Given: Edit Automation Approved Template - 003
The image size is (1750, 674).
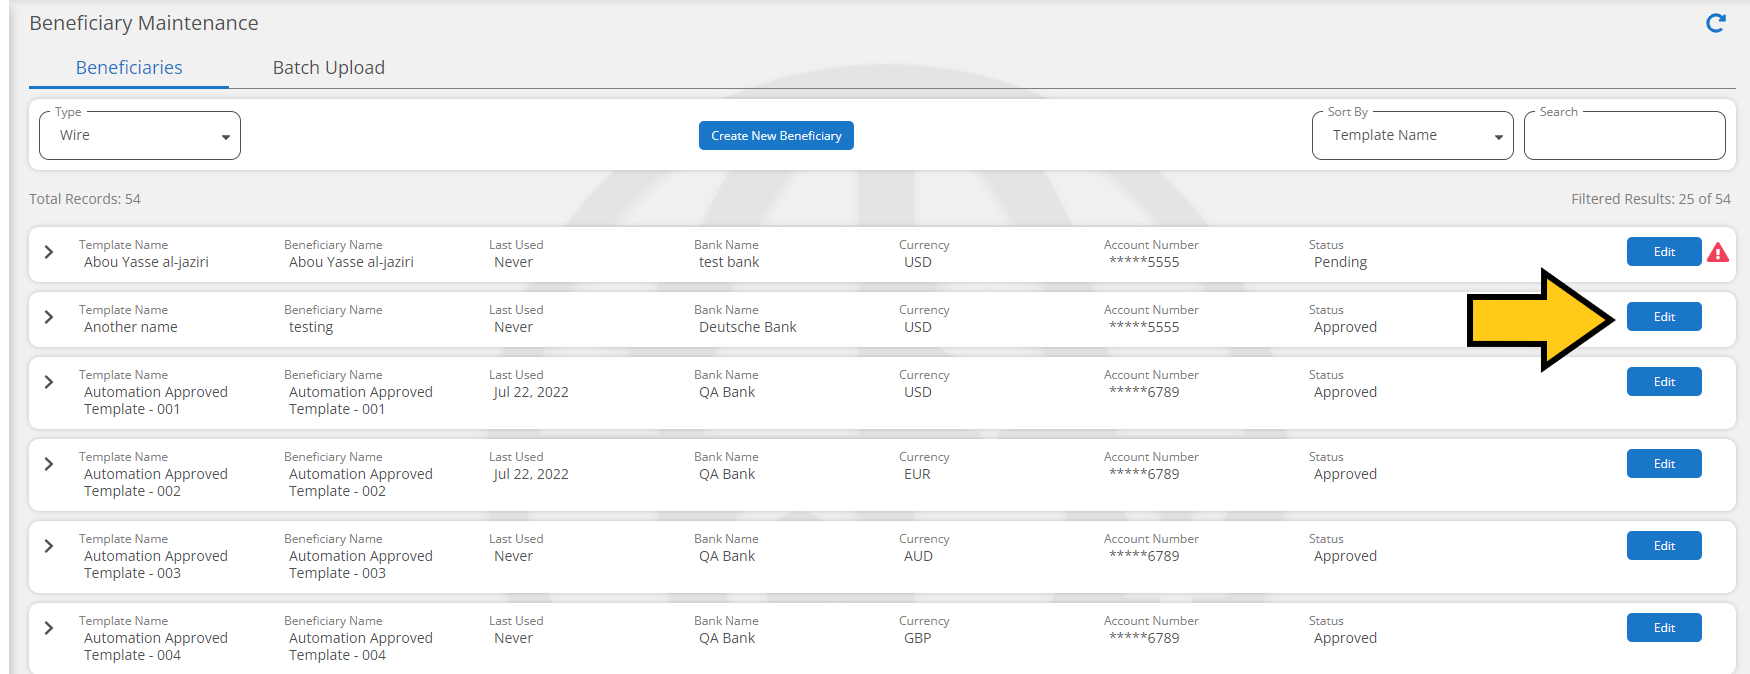Looking at the screenshot, I should [x=1664, y=546].
